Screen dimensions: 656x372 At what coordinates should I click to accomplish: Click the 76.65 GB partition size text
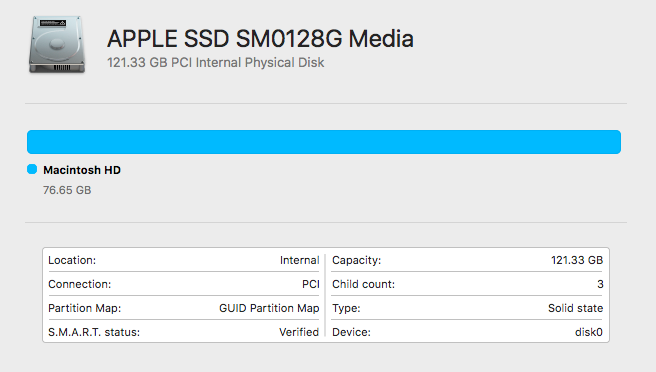click(x=67, y=190)
